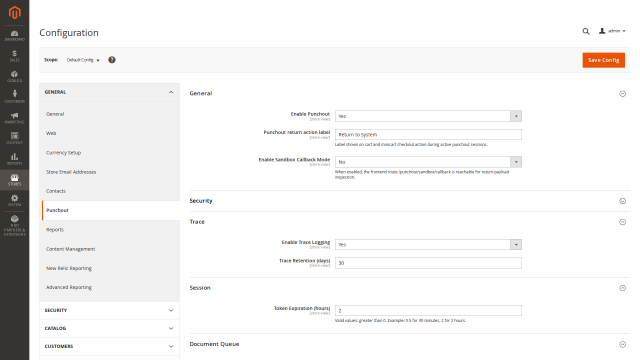
Task: Open the Content sidebar menu
Action: coord(14,138)
